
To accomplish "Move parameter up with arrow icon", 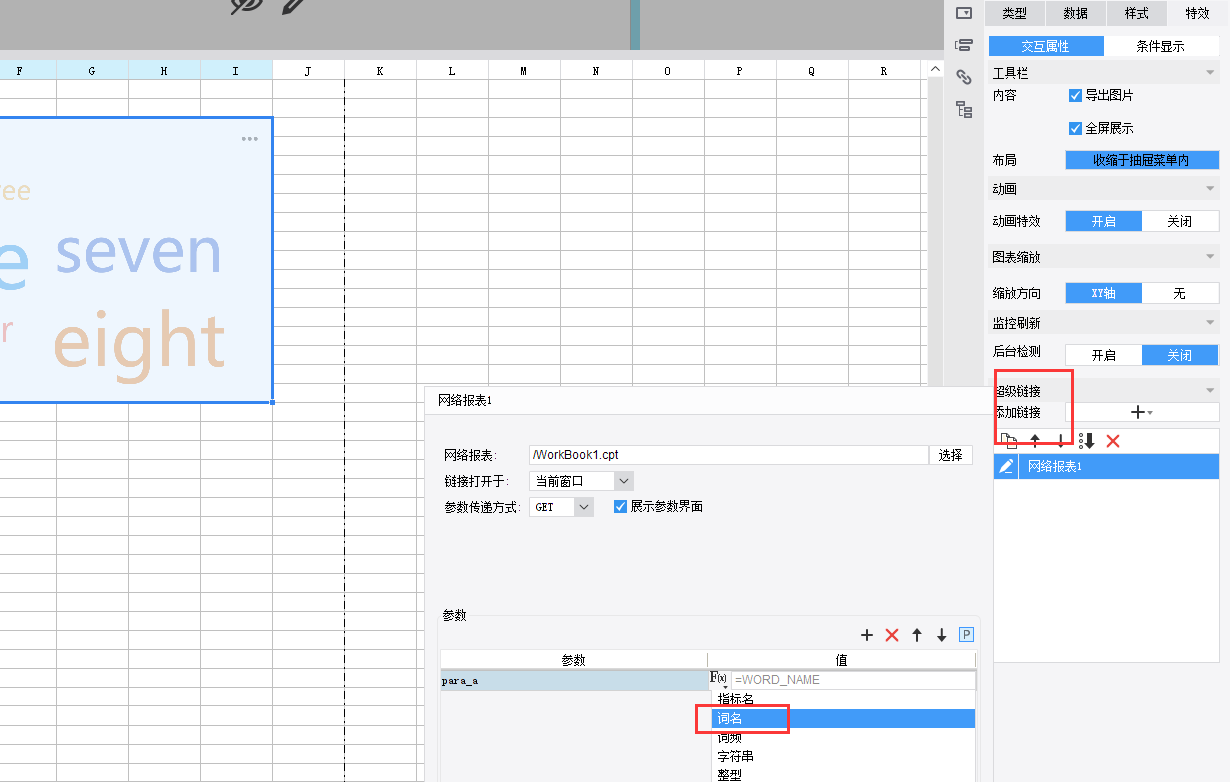I will (917, 635).
